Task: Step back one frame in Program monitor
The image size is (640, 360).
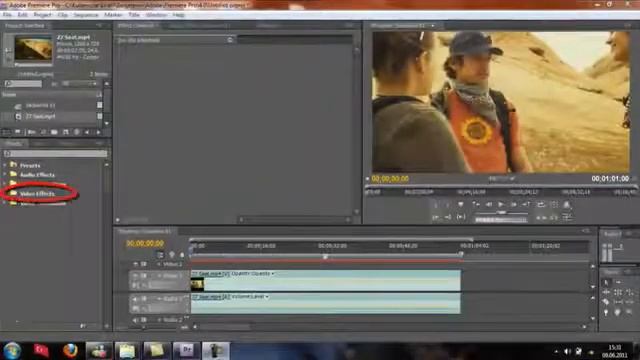Action: pos(489,204)
